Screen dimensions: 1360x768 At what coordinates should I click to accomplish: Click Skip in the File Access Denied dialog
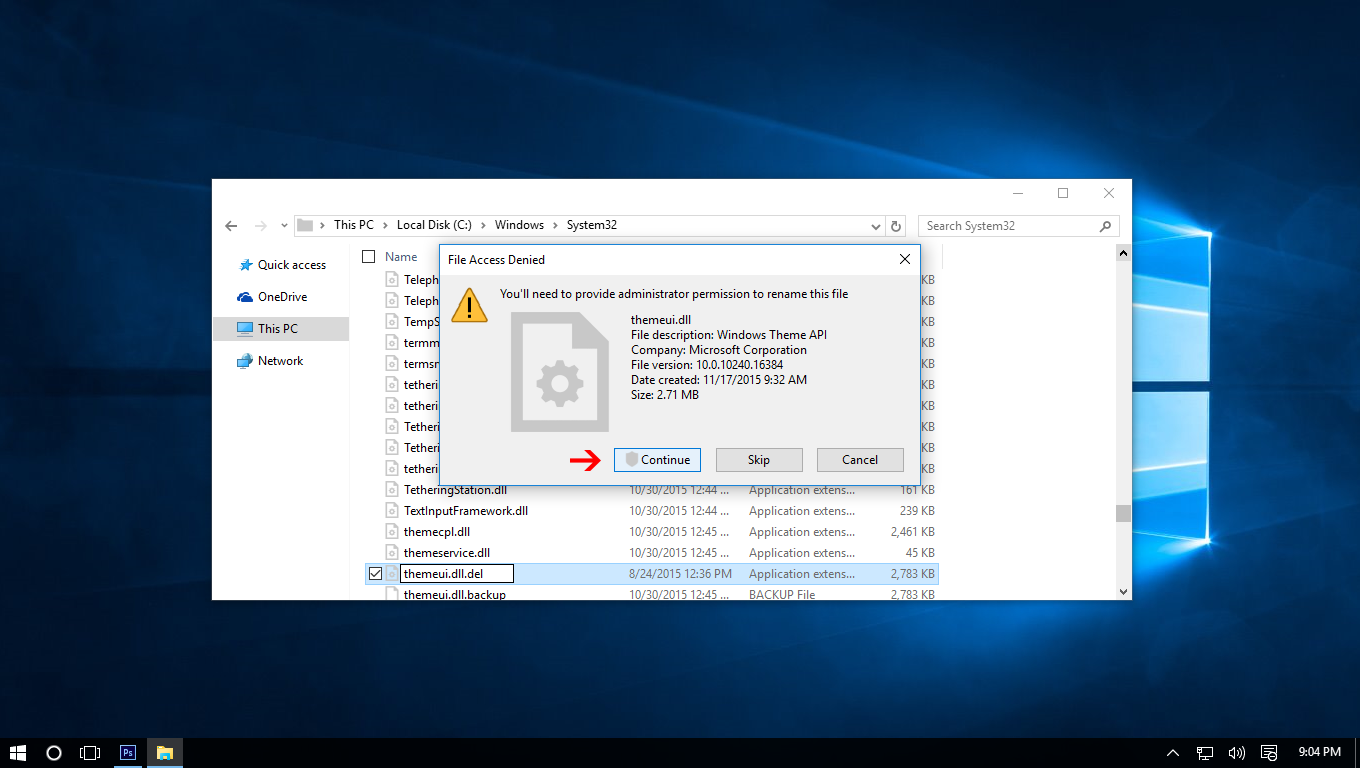point(758,460)
